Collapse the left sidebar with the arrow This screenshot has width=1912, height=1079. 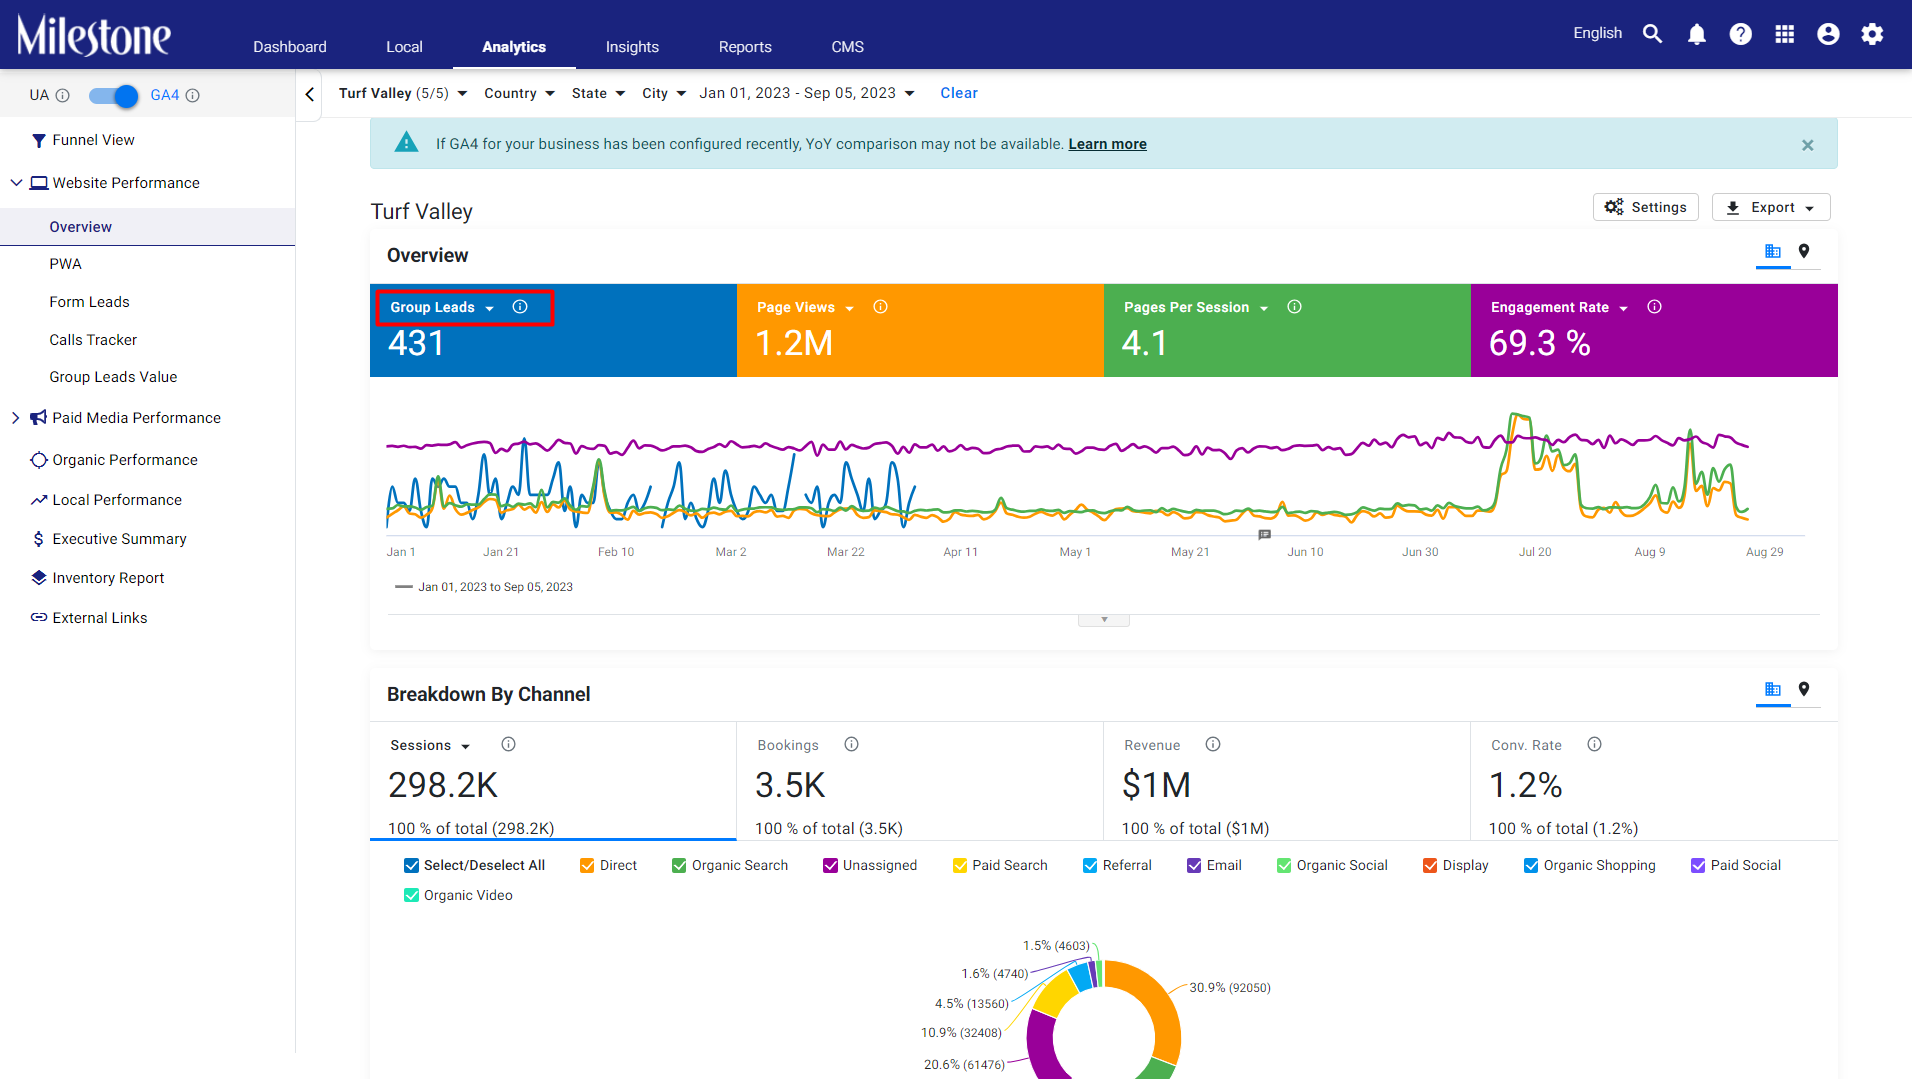[310, 94]
